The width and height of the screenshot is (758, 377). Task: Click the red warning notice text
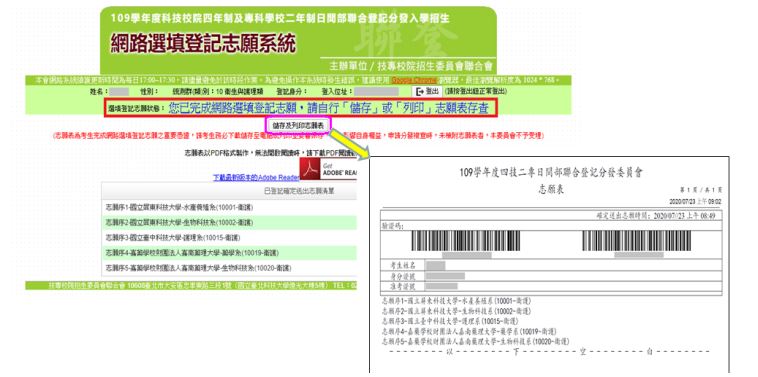[298, 136]
